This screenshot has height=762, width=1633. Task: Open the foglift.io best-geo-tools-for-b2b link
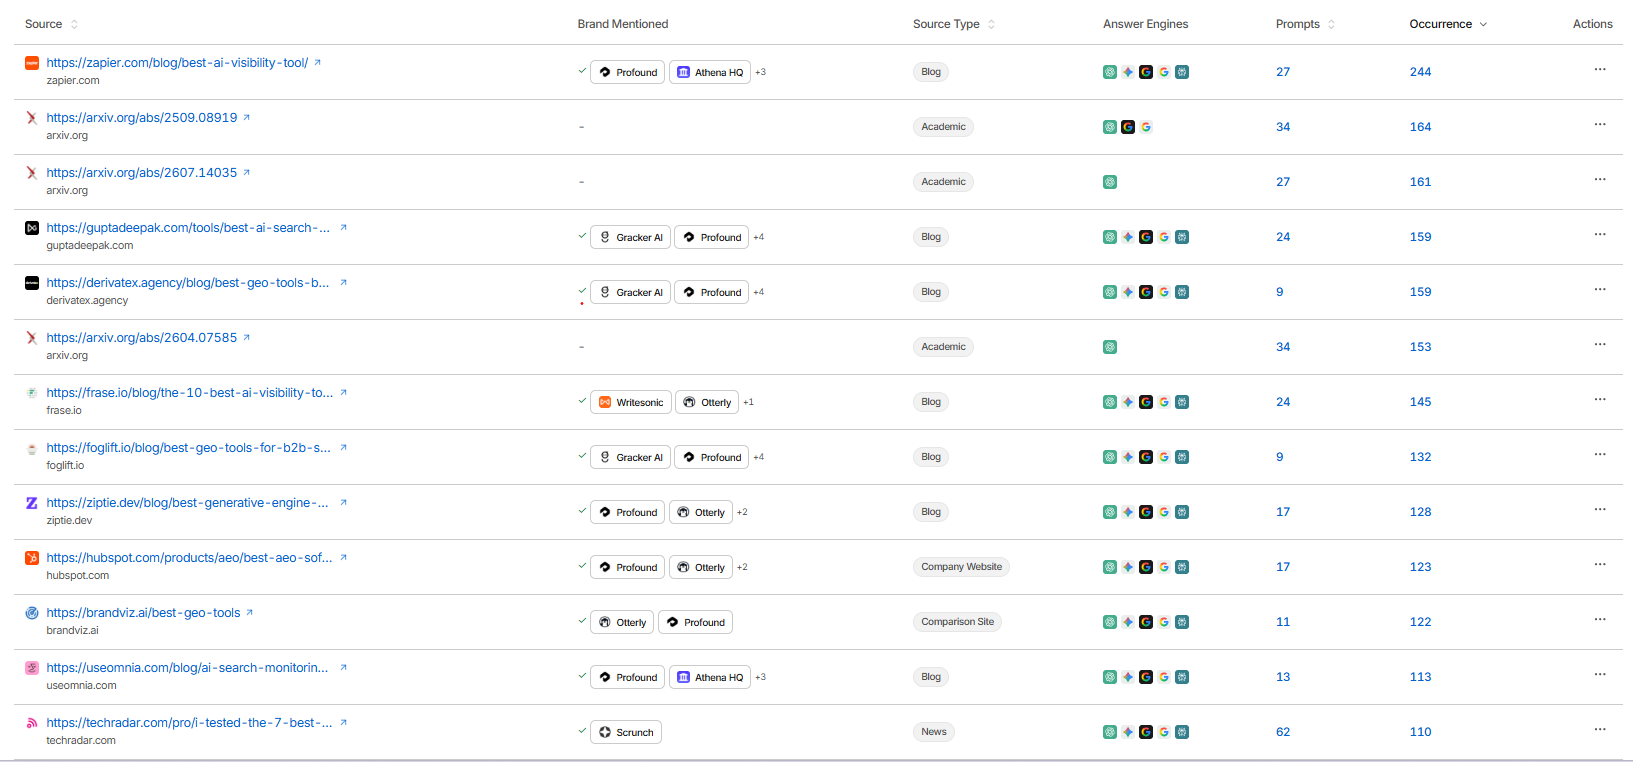189,447
